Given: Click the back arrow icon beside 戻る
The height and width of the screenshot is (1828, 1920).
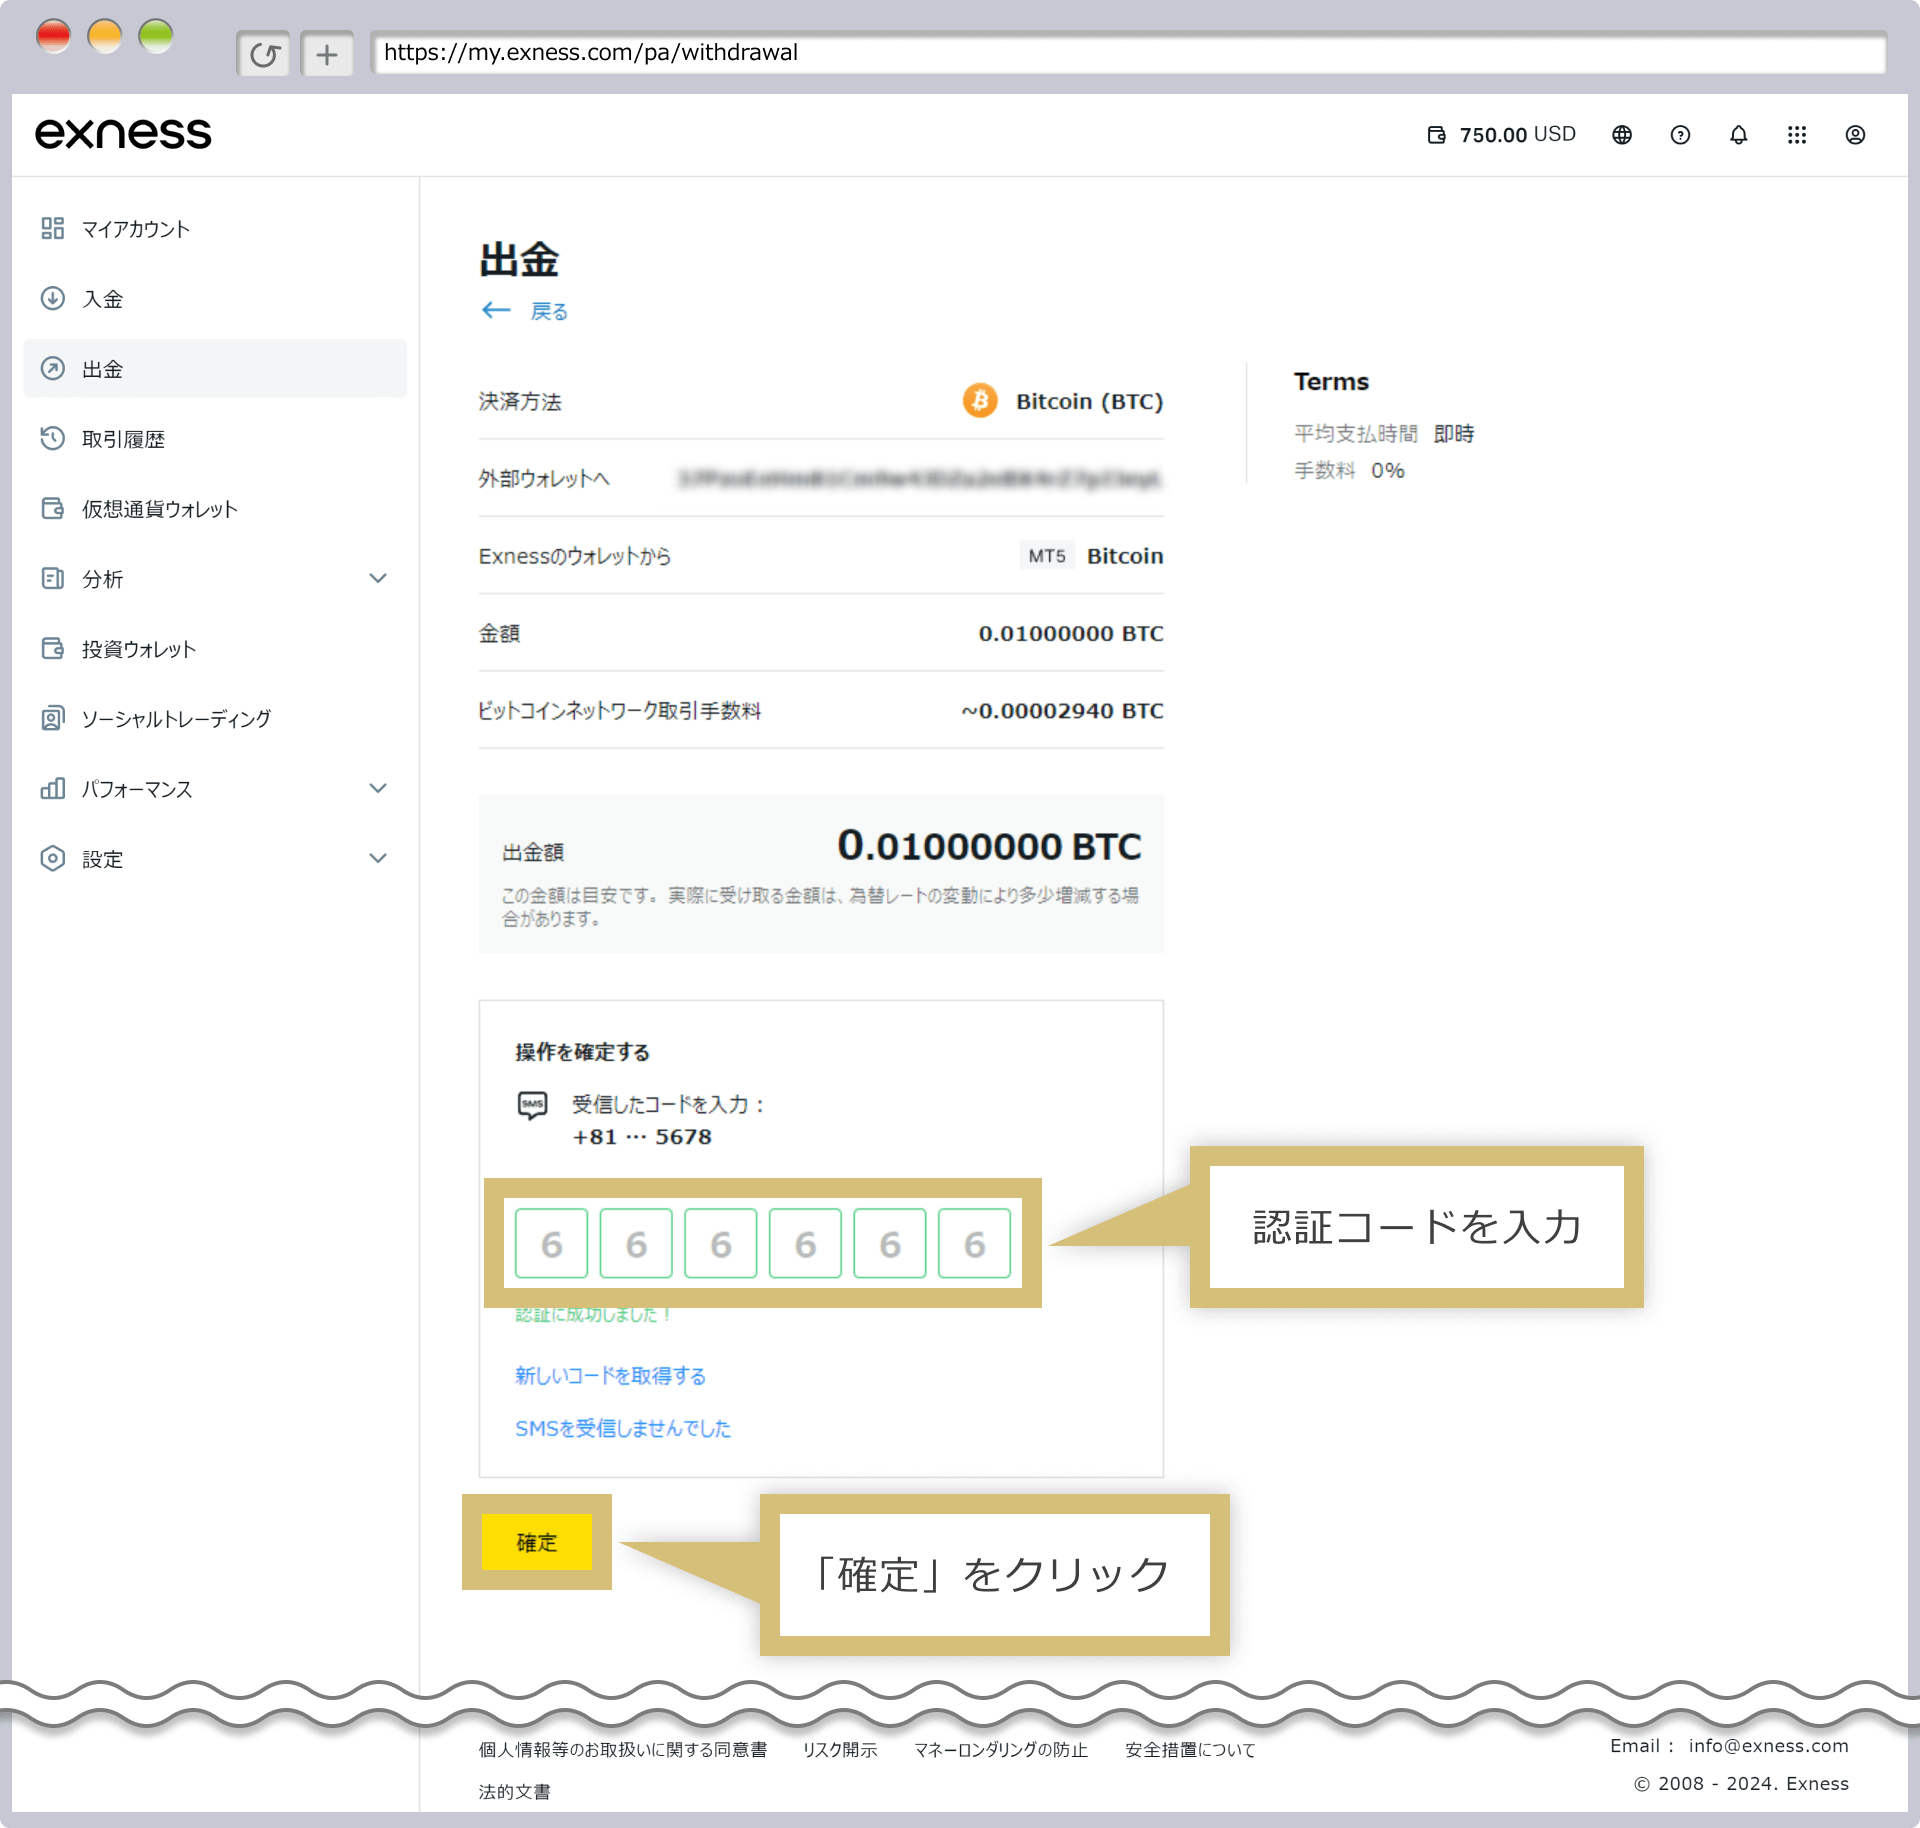Looking at the screenshot, I should coord(496,311).
